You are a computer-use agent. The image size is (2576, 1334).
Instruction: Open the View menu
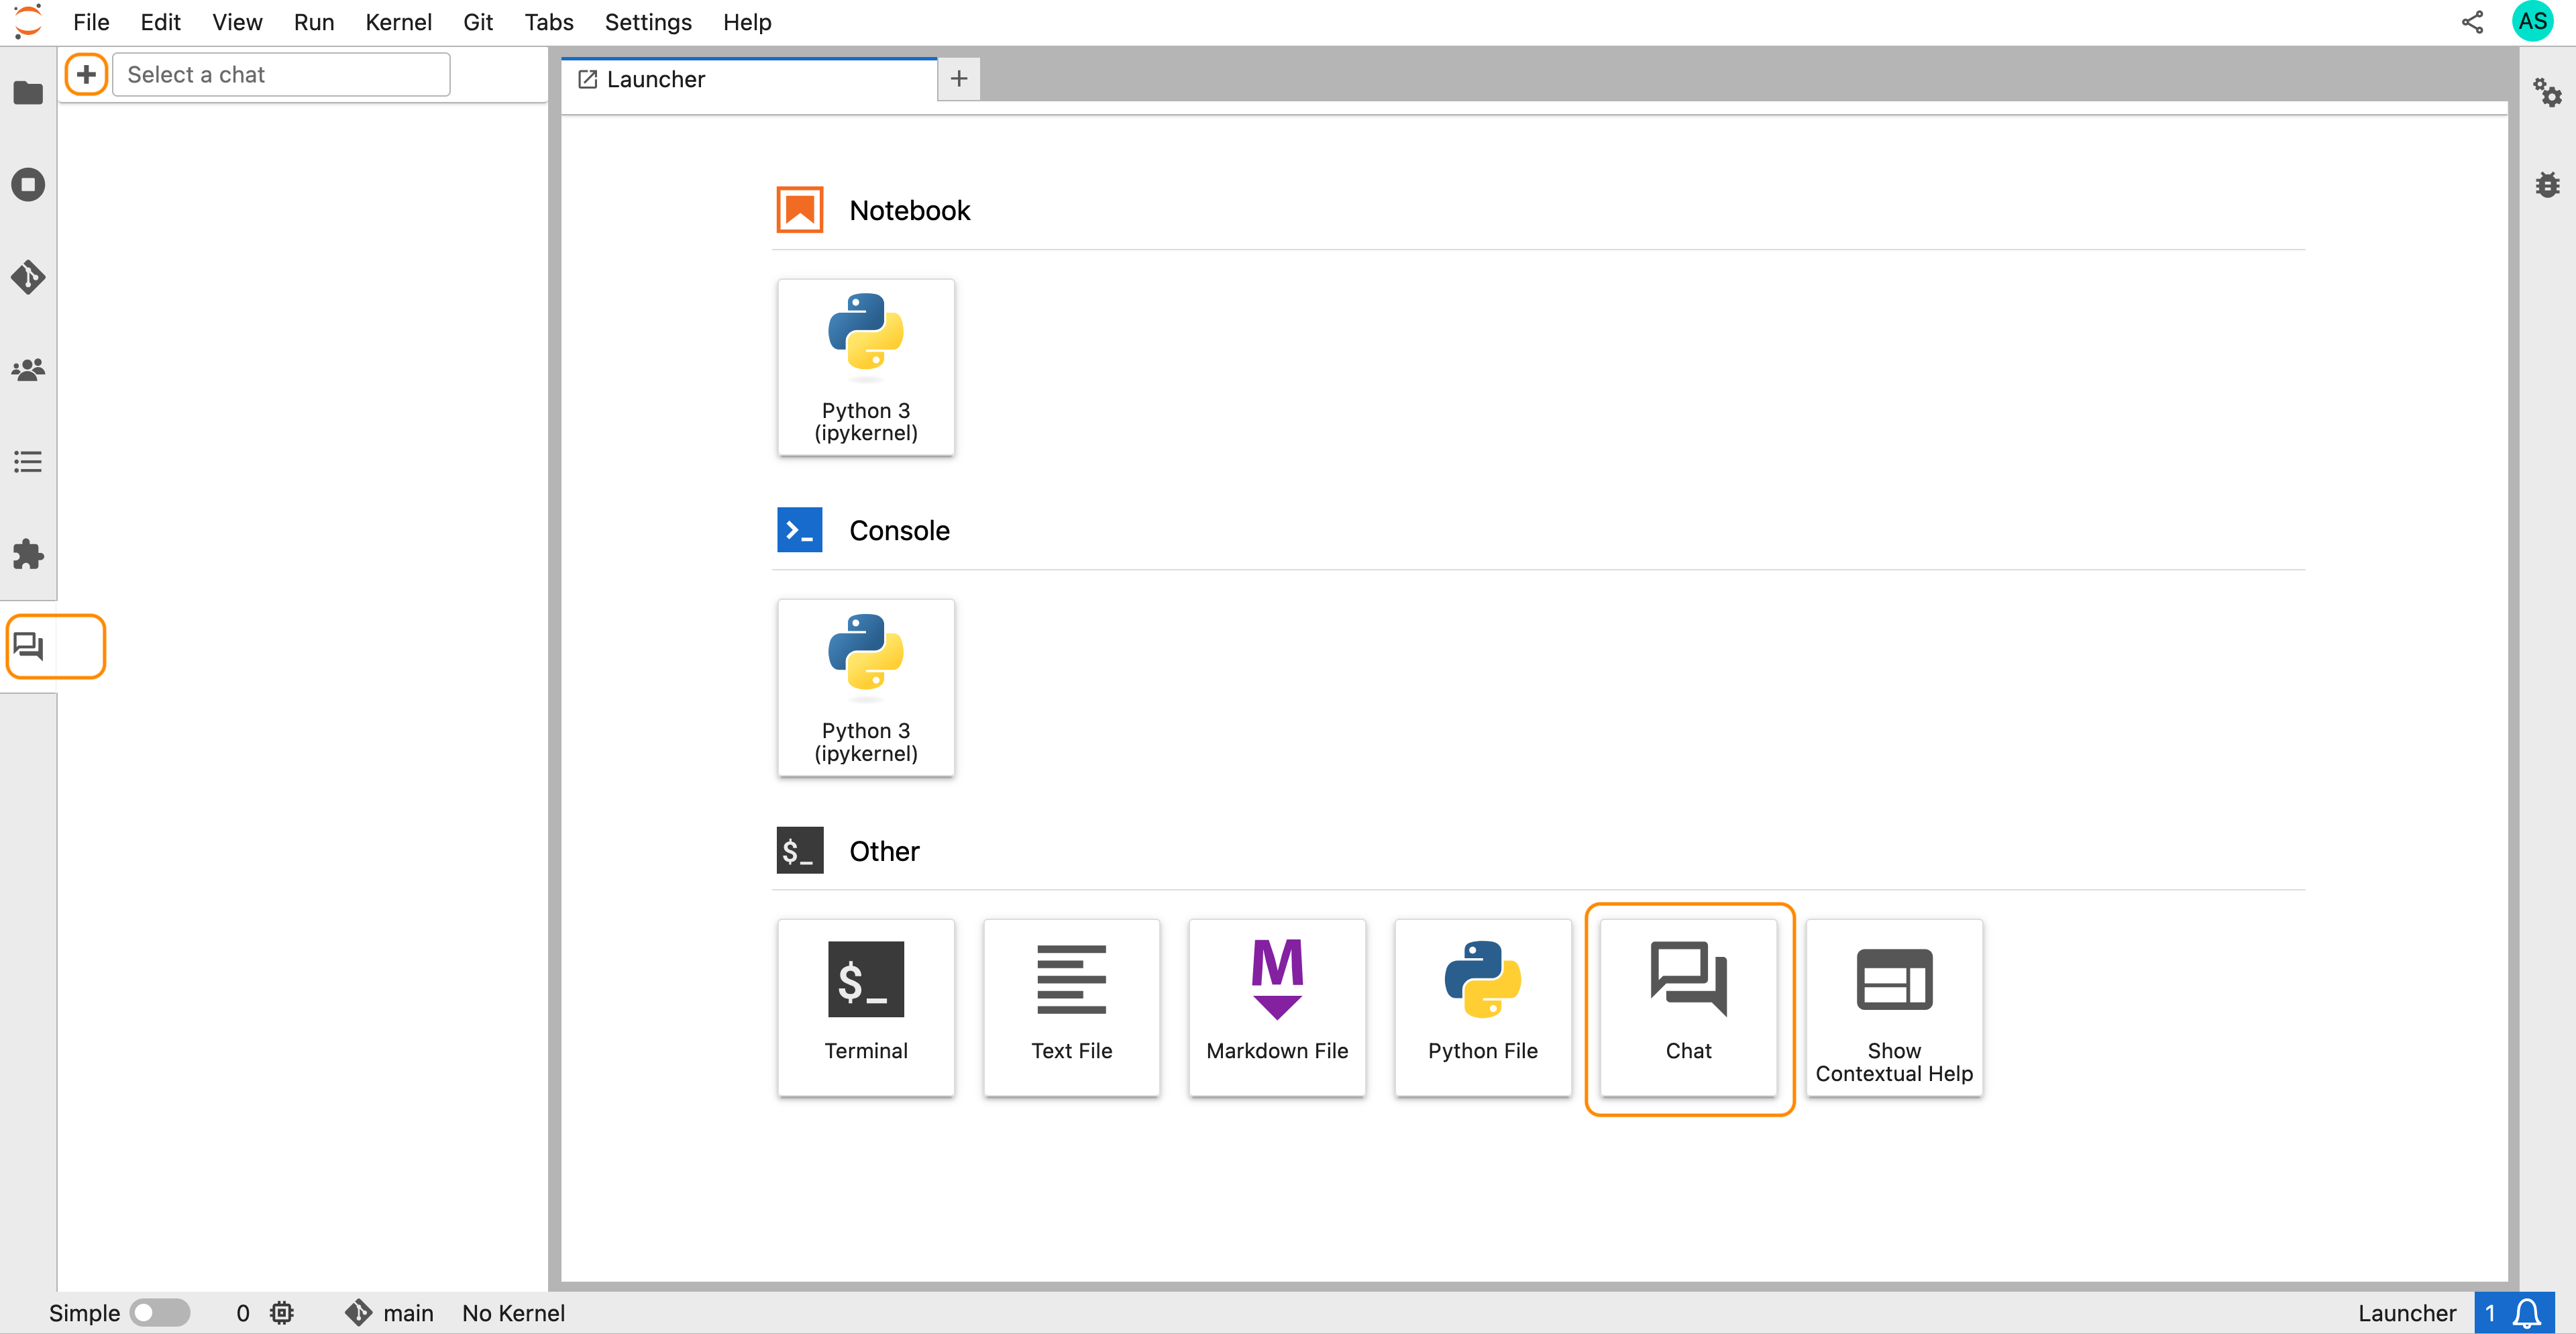(x=237, y=22)
